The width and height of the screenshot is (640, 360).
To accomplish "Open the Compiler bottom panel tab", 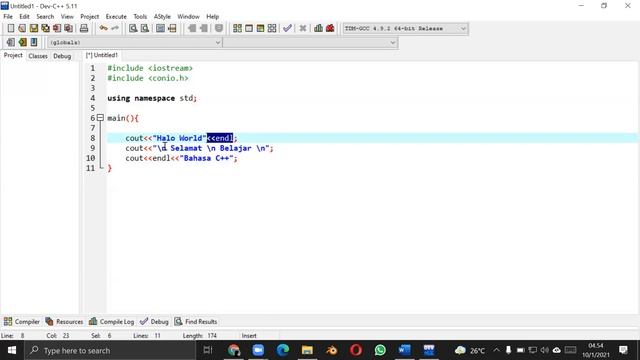I will pos(22,322).
